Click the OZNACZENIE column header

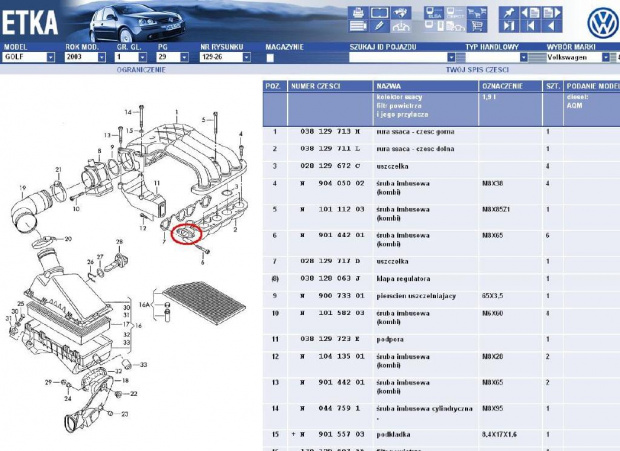coord(510,86)
